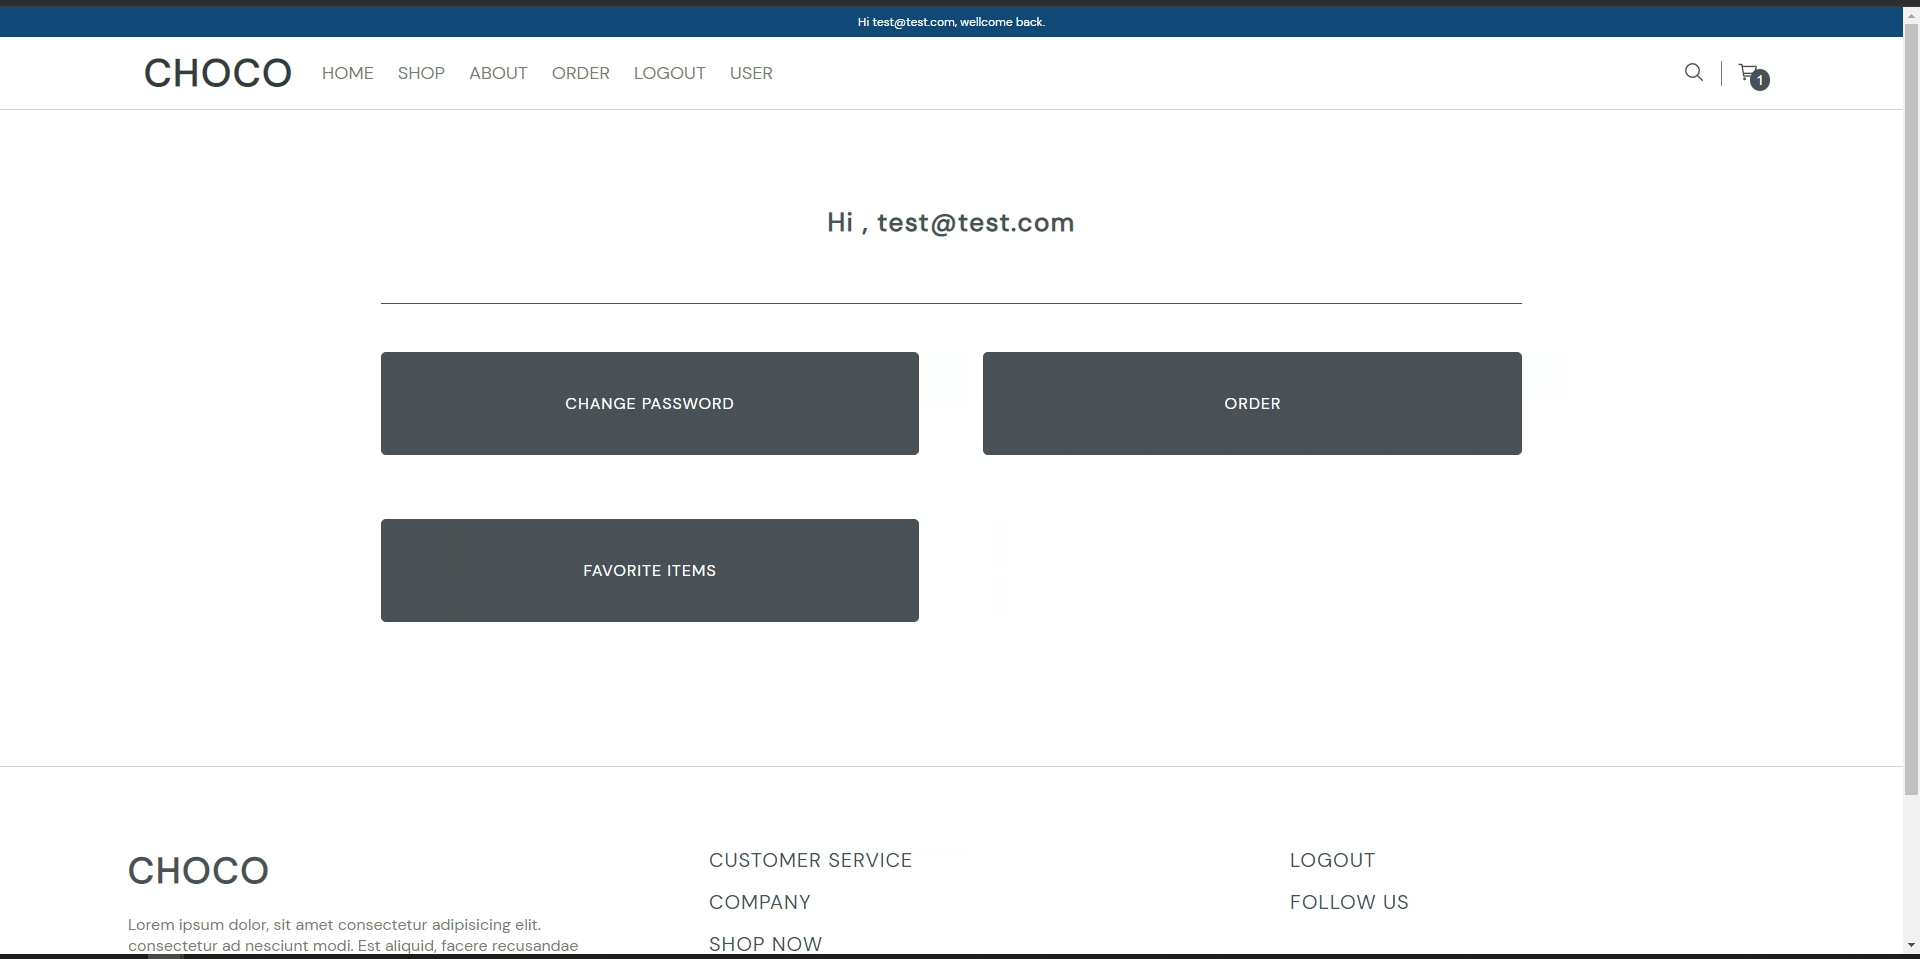Go to HOME in navigation
Screen dimensions: 1920x959
coord(348,73)
